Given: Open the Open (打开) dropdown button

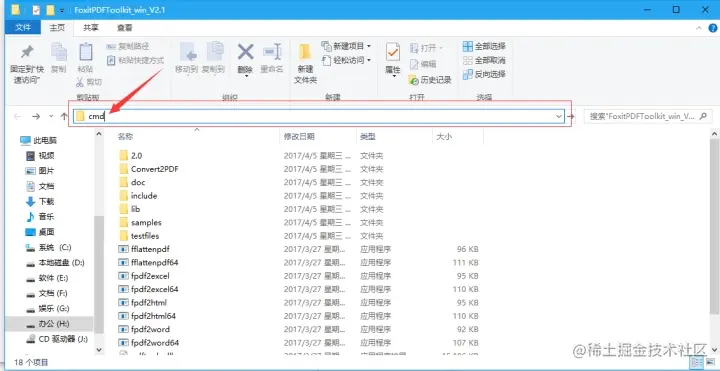Looking at the screenshot, I should pyautogui.click(x=426, y=48).
